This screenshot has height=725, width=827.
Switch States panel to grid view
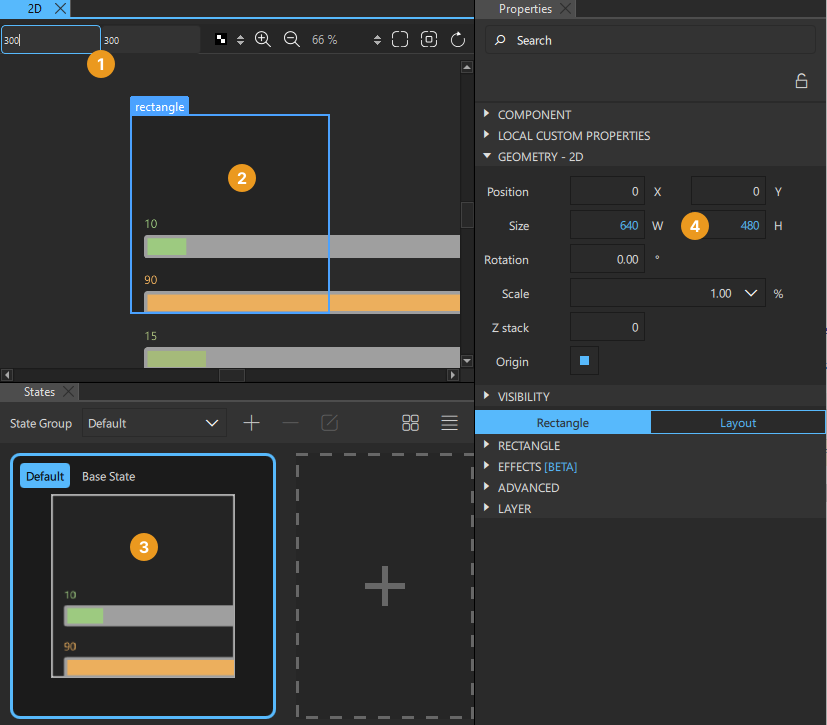pyautogui.click(x=410, y=422)
